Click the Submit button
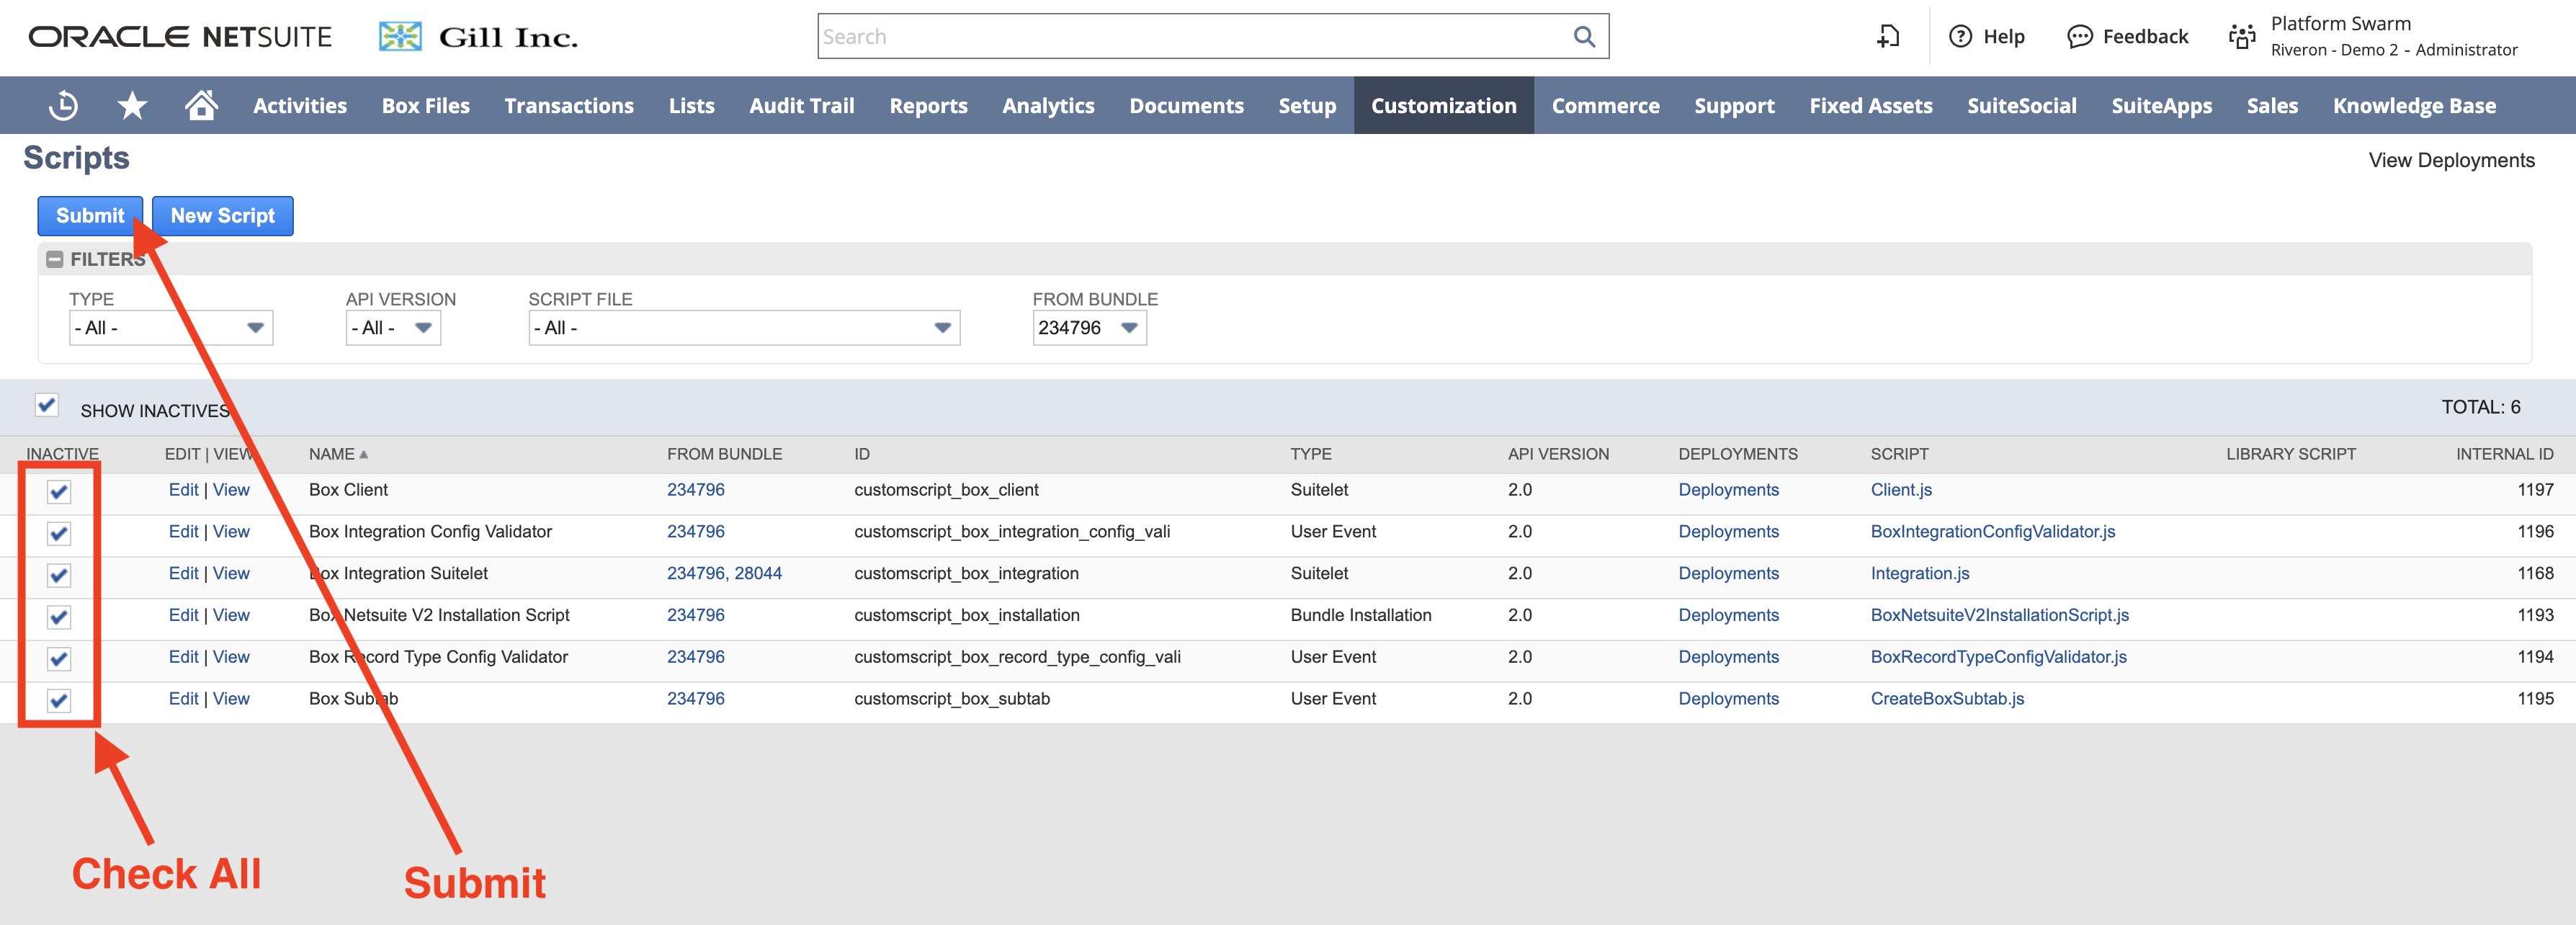This screenshot has height=925, width=2576. pyautogui.click(x=90, y=216)
